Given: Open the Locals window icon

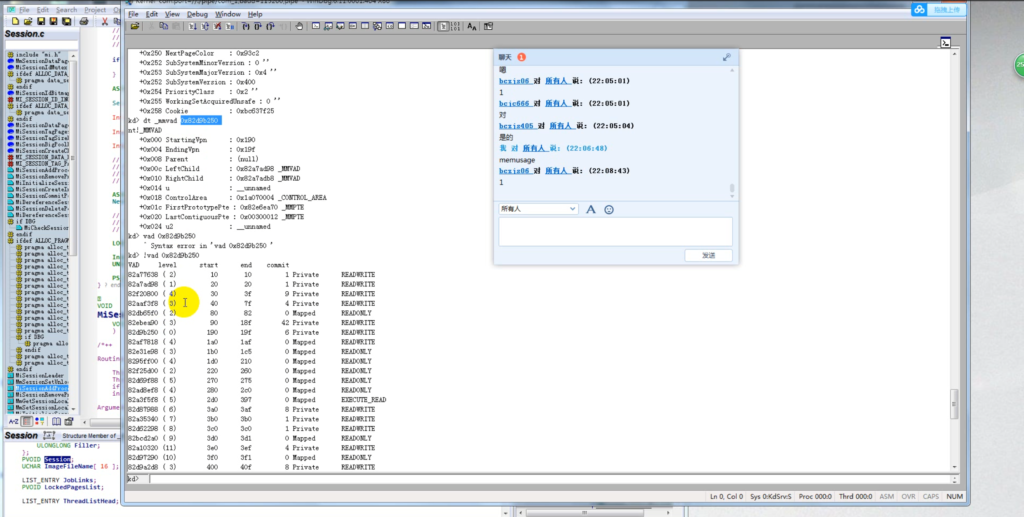Looking at the screenshot, I should [340, 26].
